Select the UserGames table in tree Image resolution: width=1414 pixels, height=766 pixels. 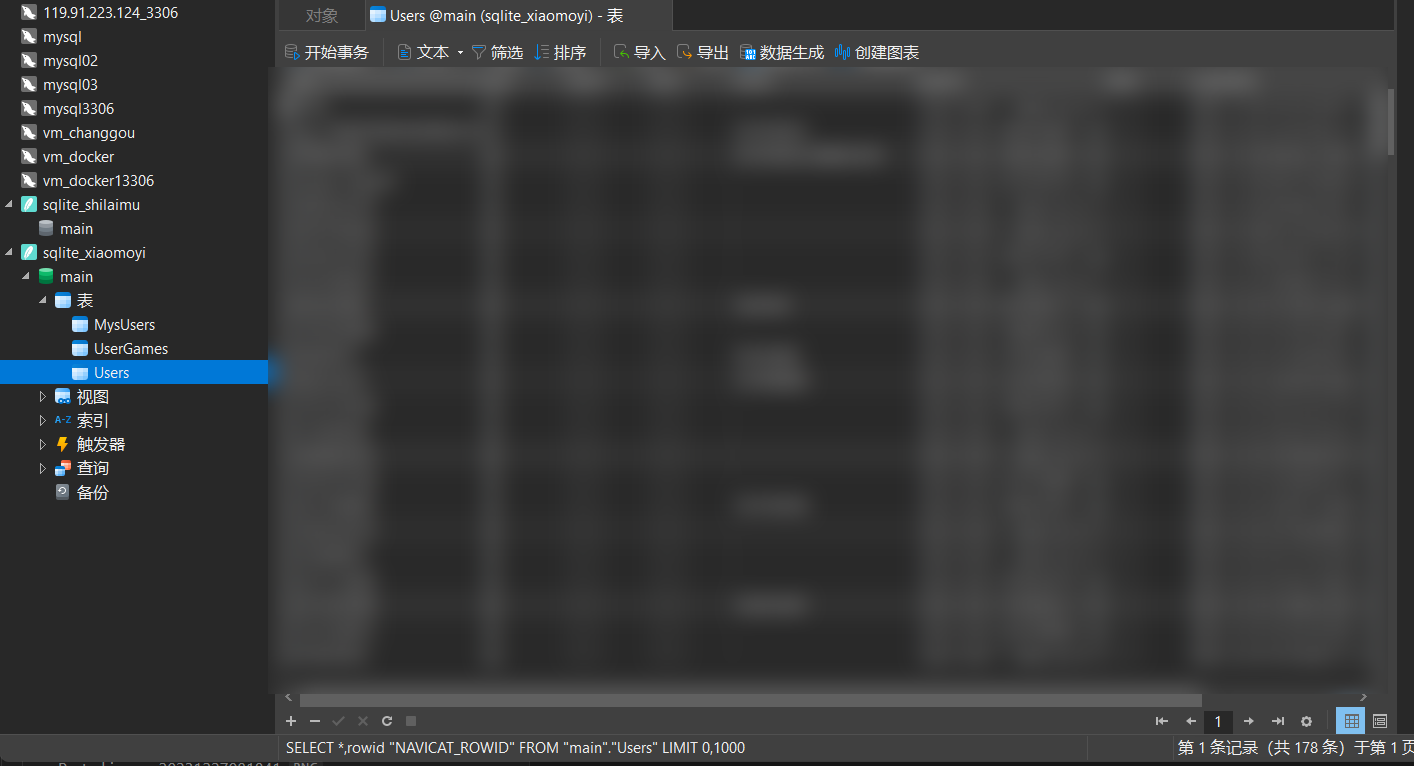point(130,349)
